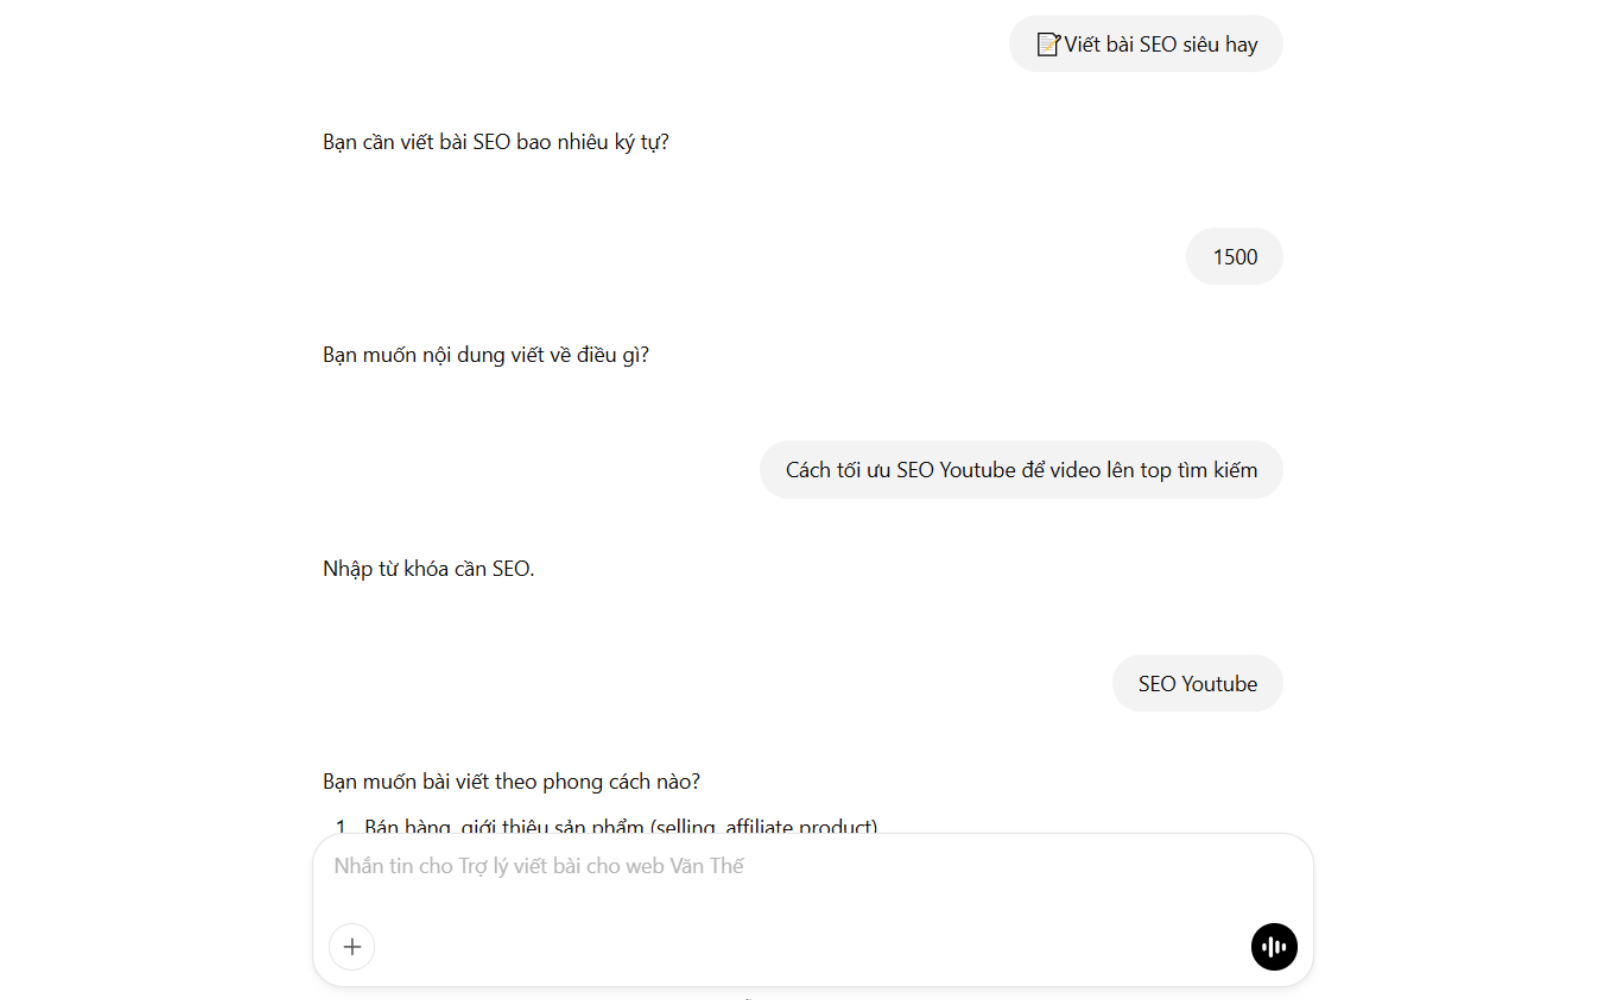
Task: Click the prompt 'Nhập từ khóa cần SEO.'
Action: [x=428, y=569]
